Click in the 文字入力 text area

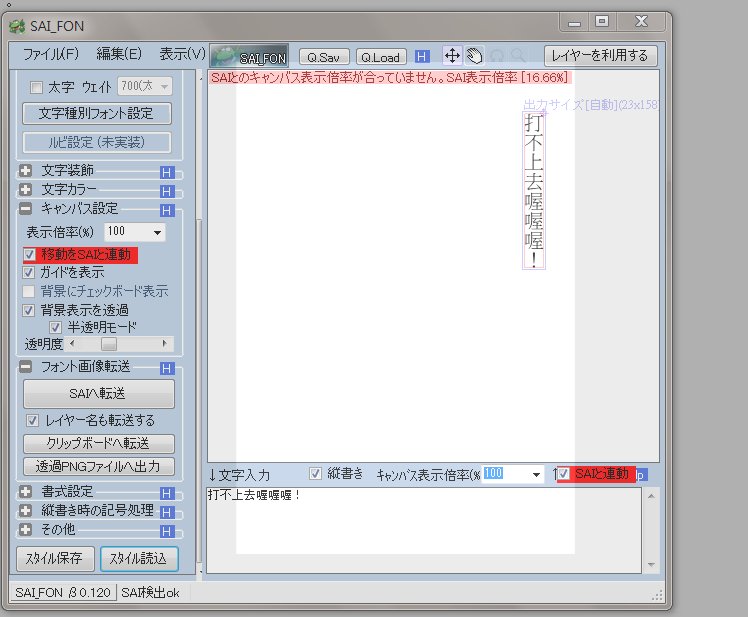424,530
